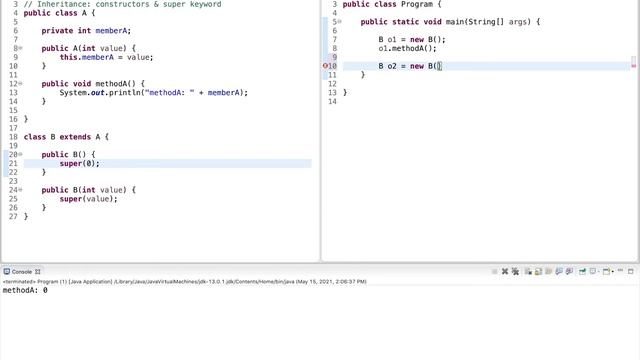Click 'public void methodA() {' signature
Viewport: 640px width, 360px height.
coord(93,84)
